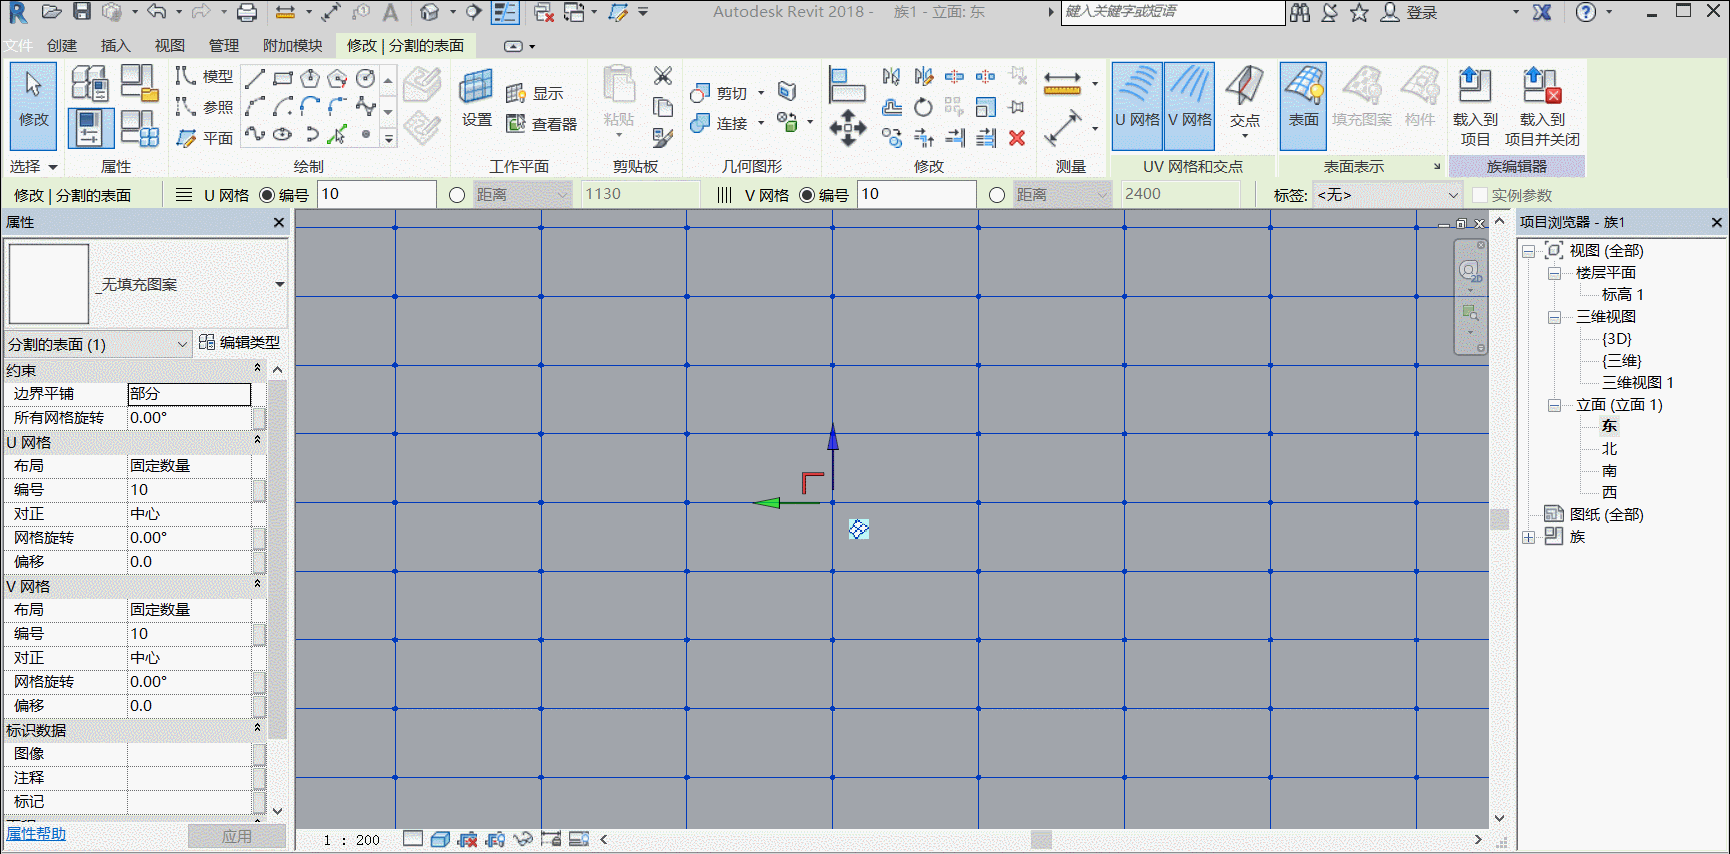
Task: Open the 分割的表面 (1) type filter dropdown
Action: 97,344
